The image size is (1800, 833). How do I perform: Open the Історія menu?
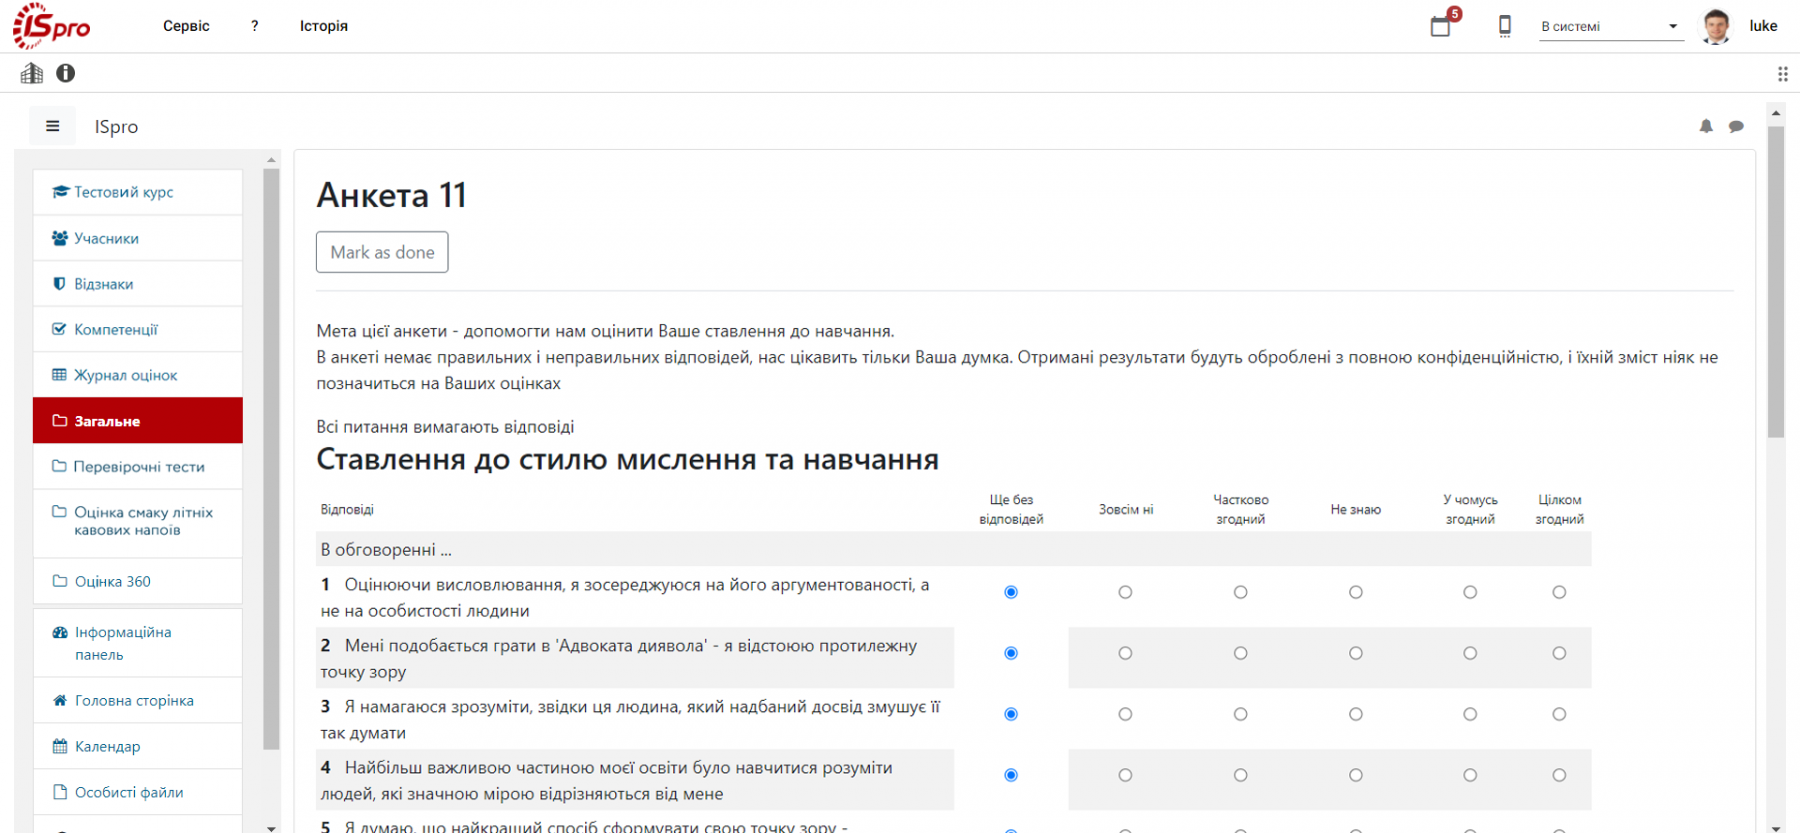[324, 26]
